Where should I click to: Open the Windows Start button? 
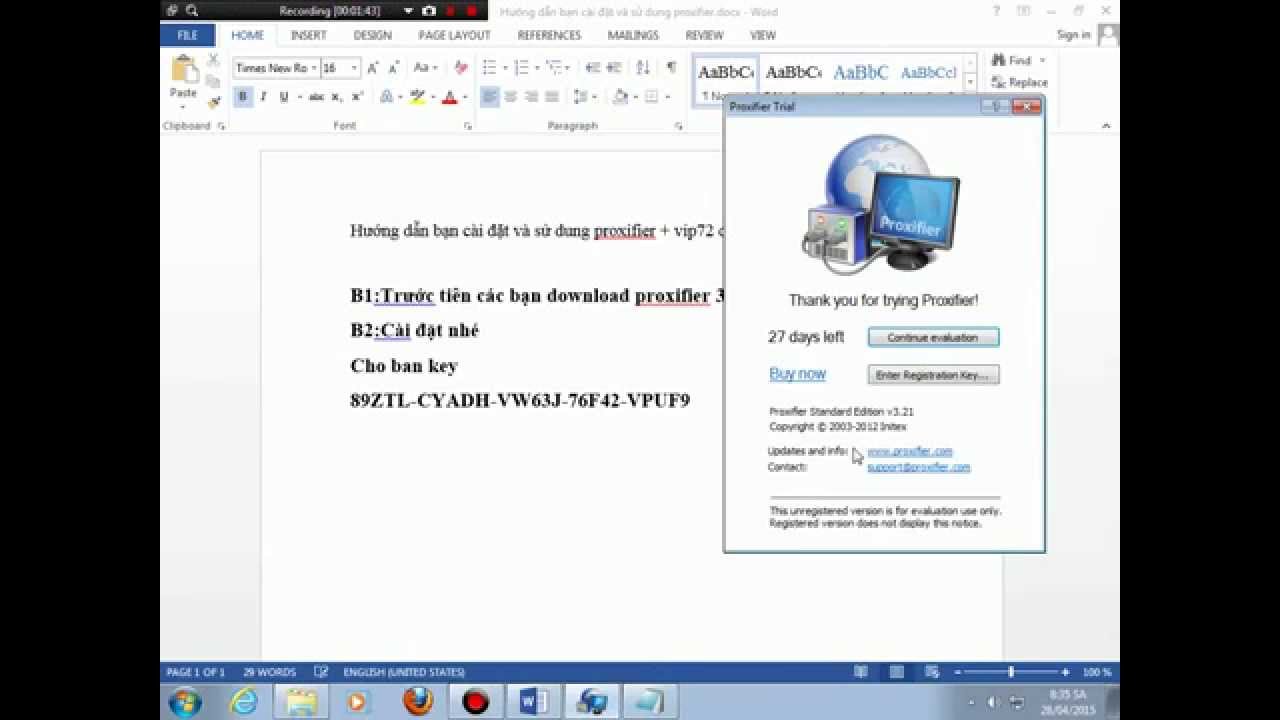pyautogui.click(x=185, y=702)
